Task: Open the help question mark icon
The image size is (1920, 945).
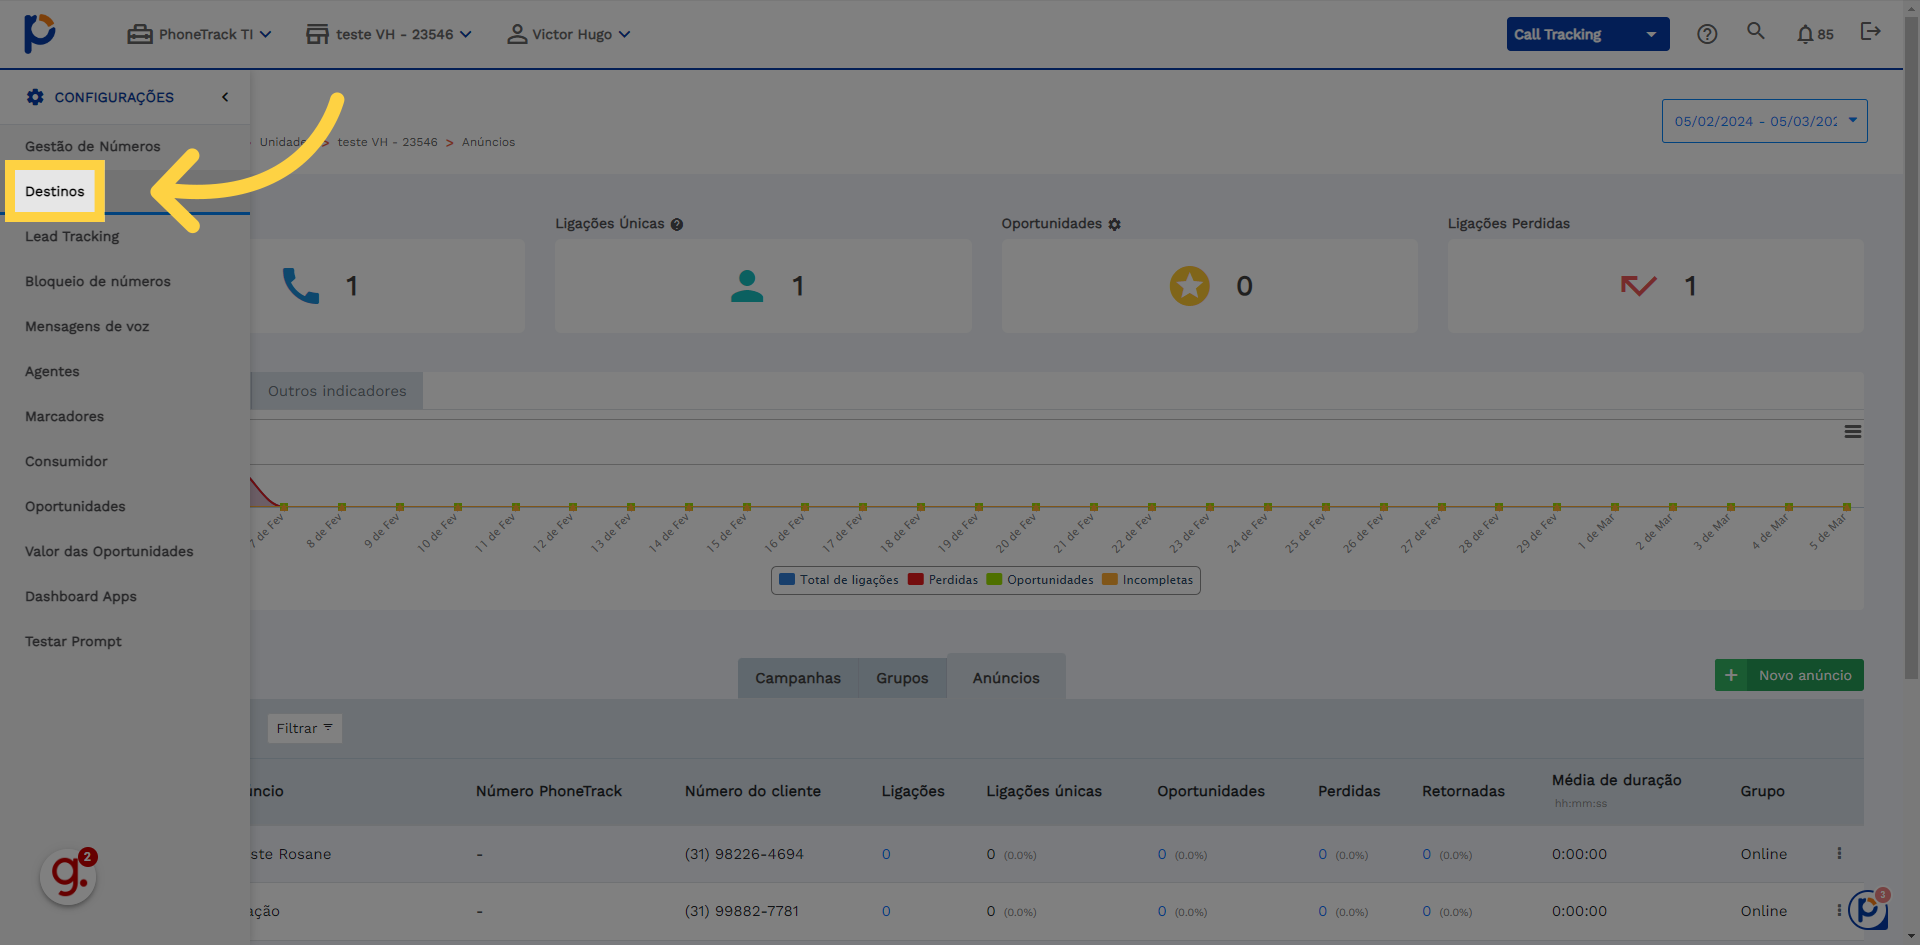Action: tap(1707, 34)
